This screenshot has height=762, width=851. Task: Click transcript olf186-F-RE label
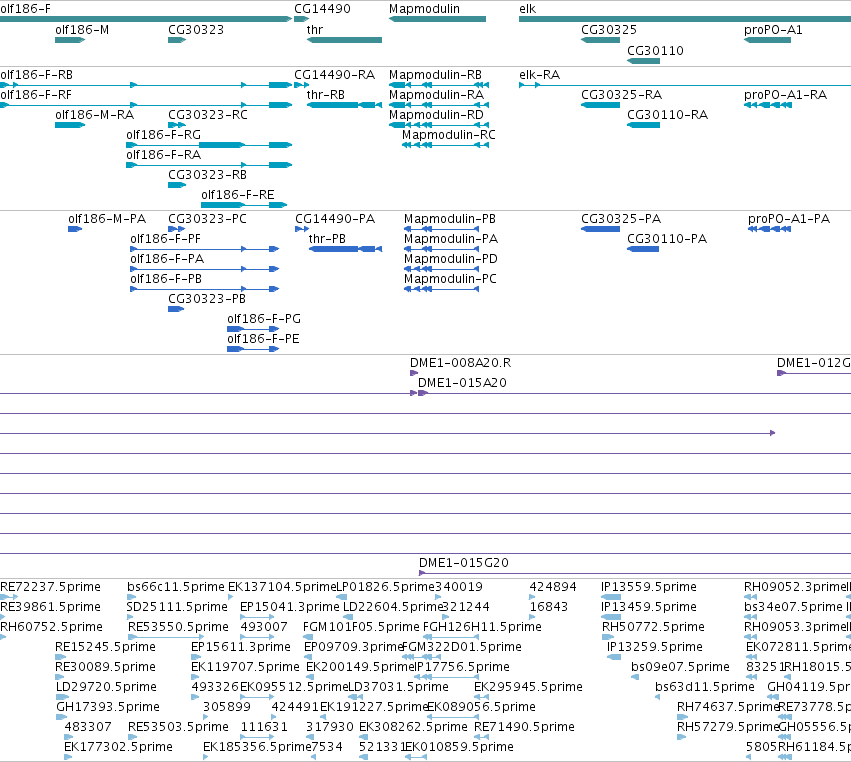[238, 195]
